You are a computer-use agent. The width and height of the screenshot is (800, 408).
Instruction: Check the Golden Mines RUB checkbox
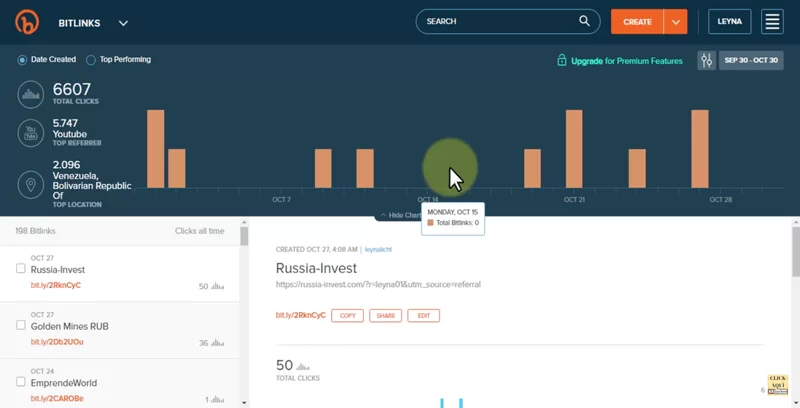point(20,325)
